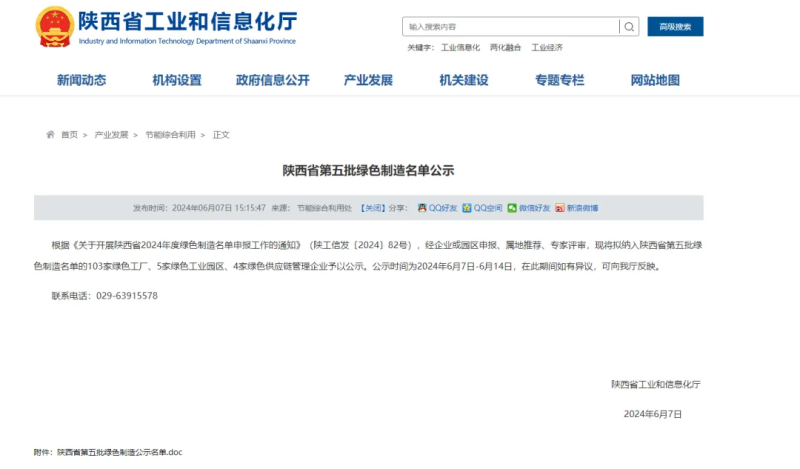Open the 网站地图 page
800x469 pixels.
coord(655,80)
